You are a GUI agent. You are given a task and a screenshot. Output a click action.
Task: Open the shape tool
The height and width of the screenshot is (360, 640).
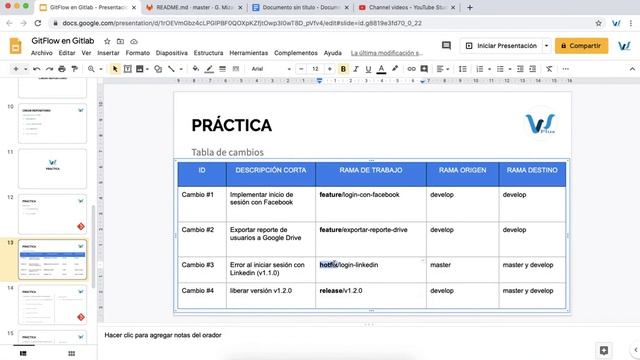(x=158, y=69)
